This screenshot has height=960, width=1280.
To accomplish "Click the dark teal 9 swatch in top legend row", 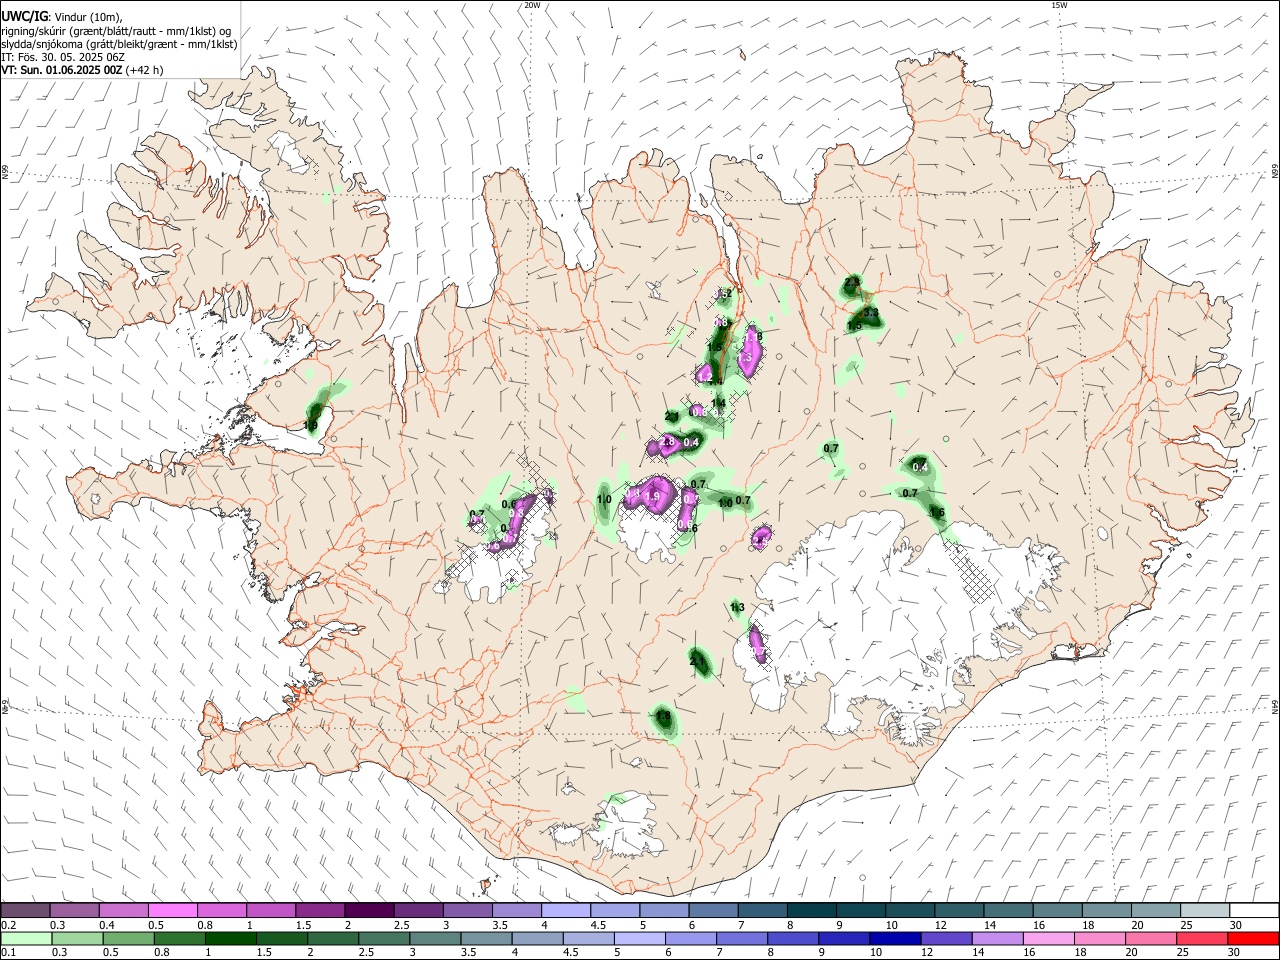I will (x=861, y=911).
